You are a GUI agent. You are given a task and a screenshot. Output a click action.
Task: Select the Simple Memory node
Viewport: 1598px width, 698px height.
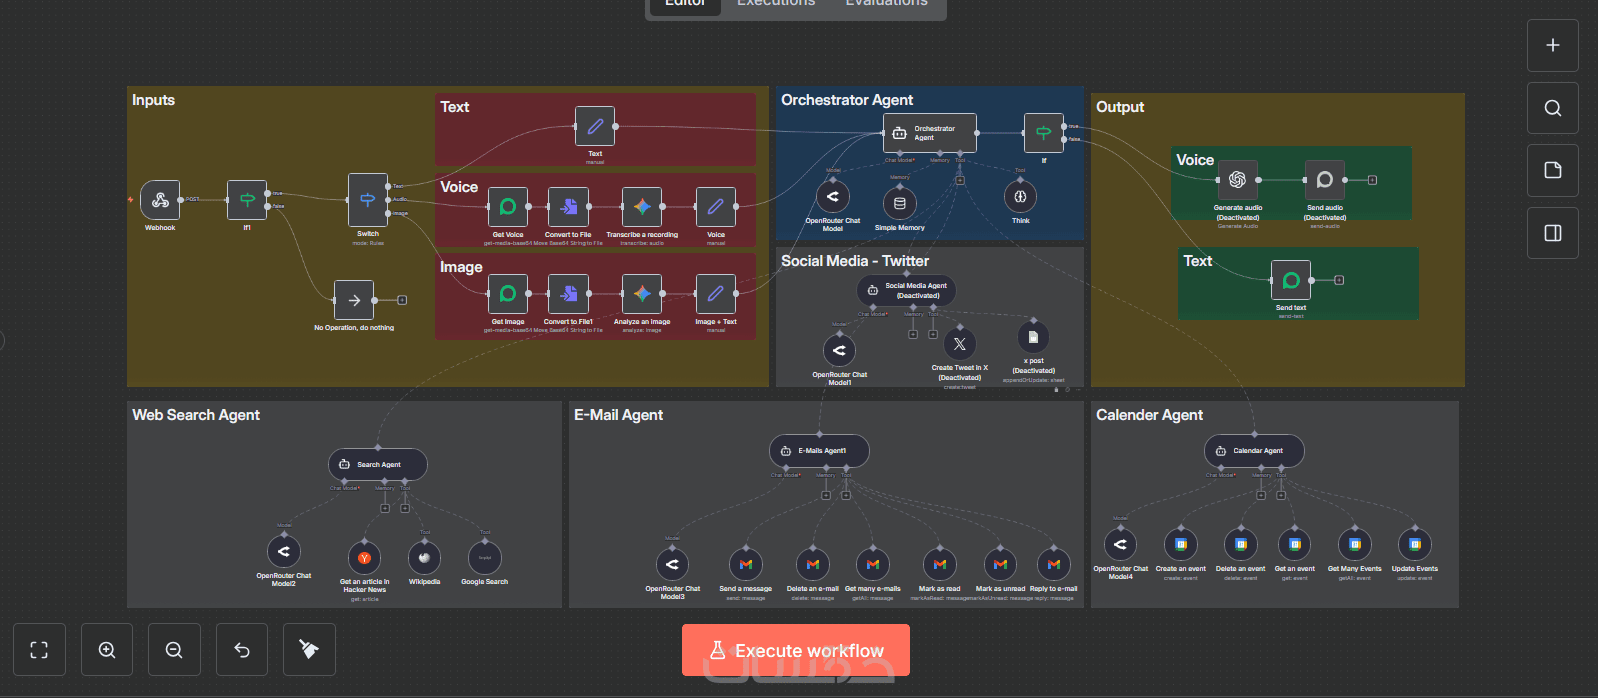[x=900, y=204]
